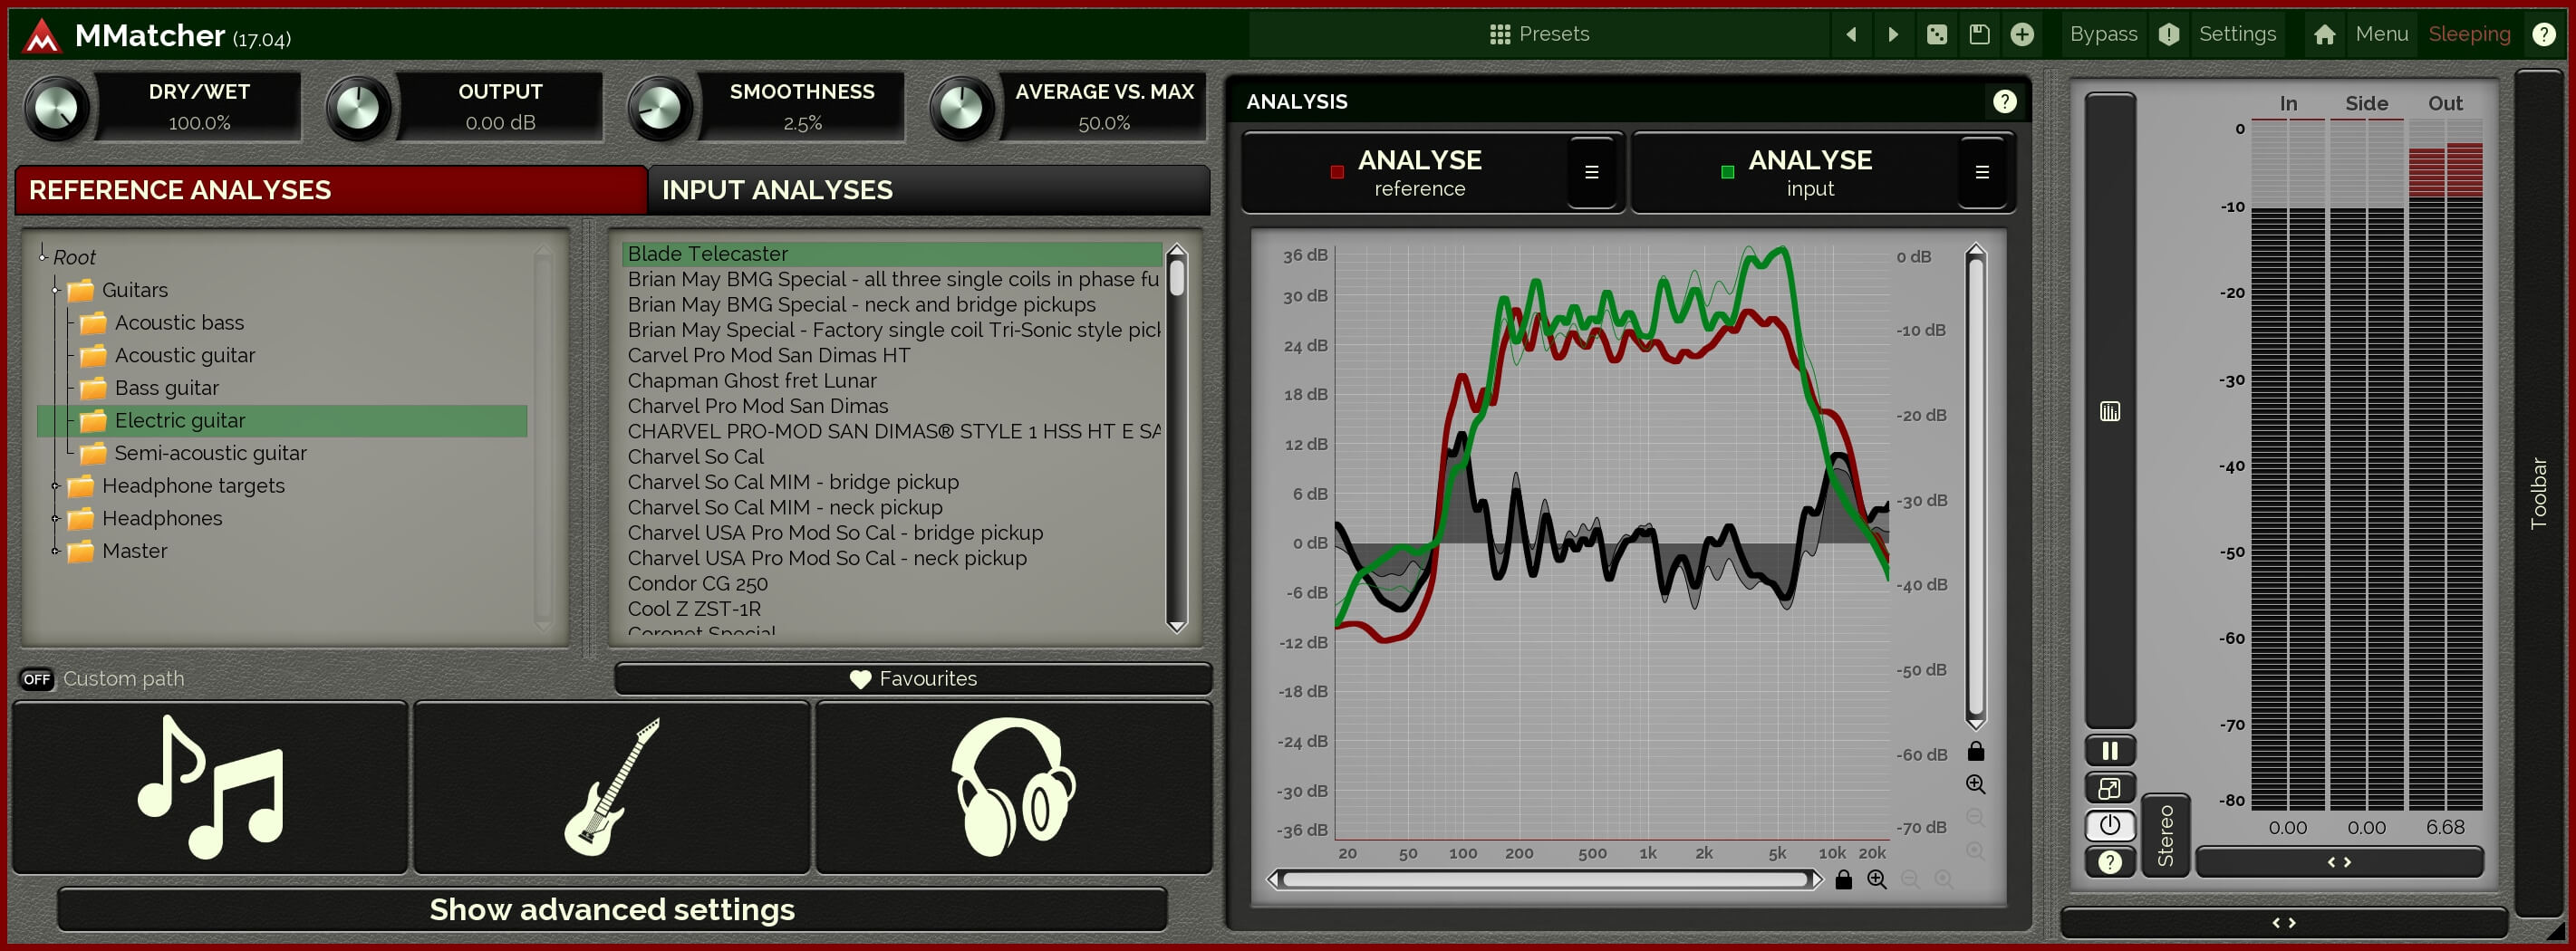Click the meter settings icon on dark strip
The image size is (2576, 951).
coord(2109,412)
